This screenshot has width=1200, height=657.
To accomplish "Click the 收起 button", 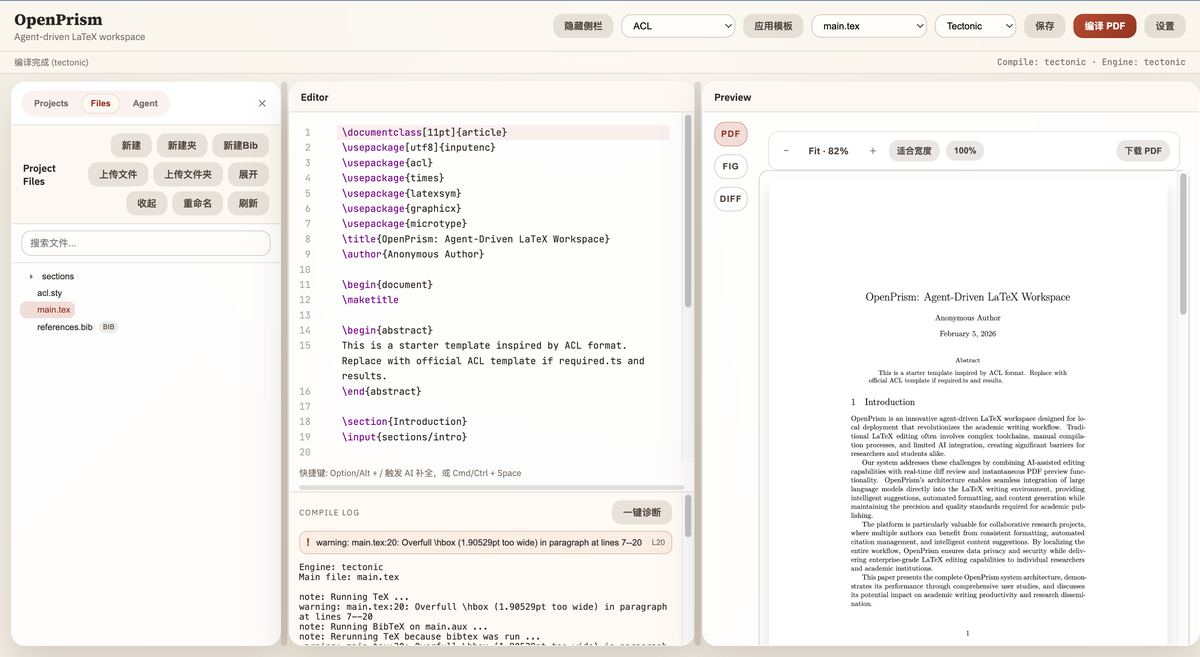I will (147, 203).
